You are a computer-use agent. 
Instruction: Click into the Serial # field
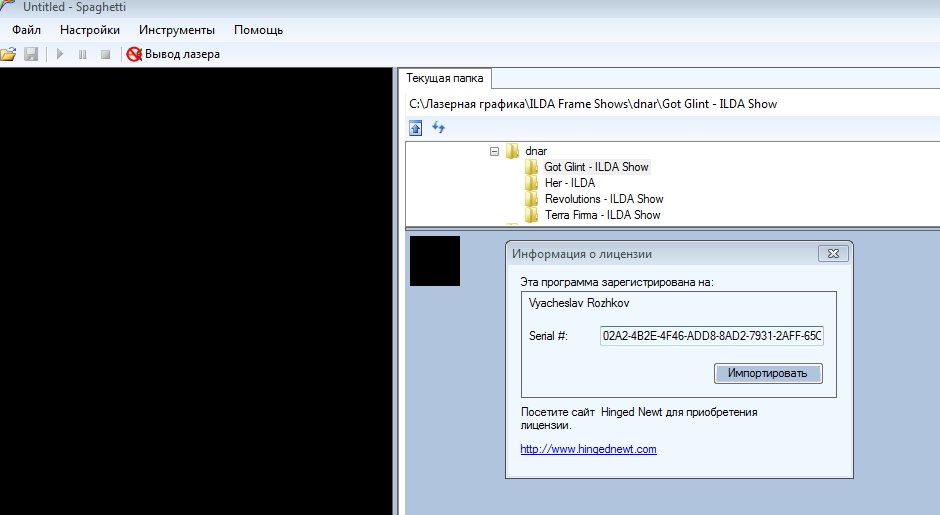[x=711, y=336]
